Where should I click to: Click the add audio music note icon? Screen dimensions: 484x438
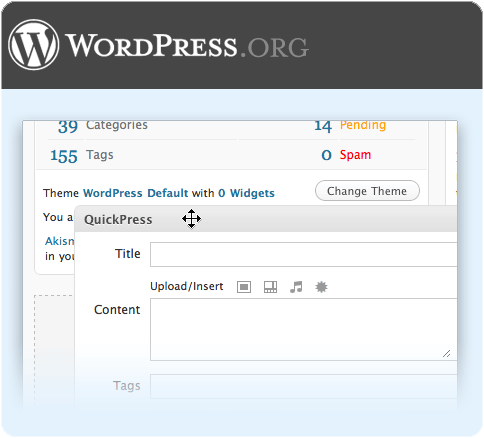[296, 287]
